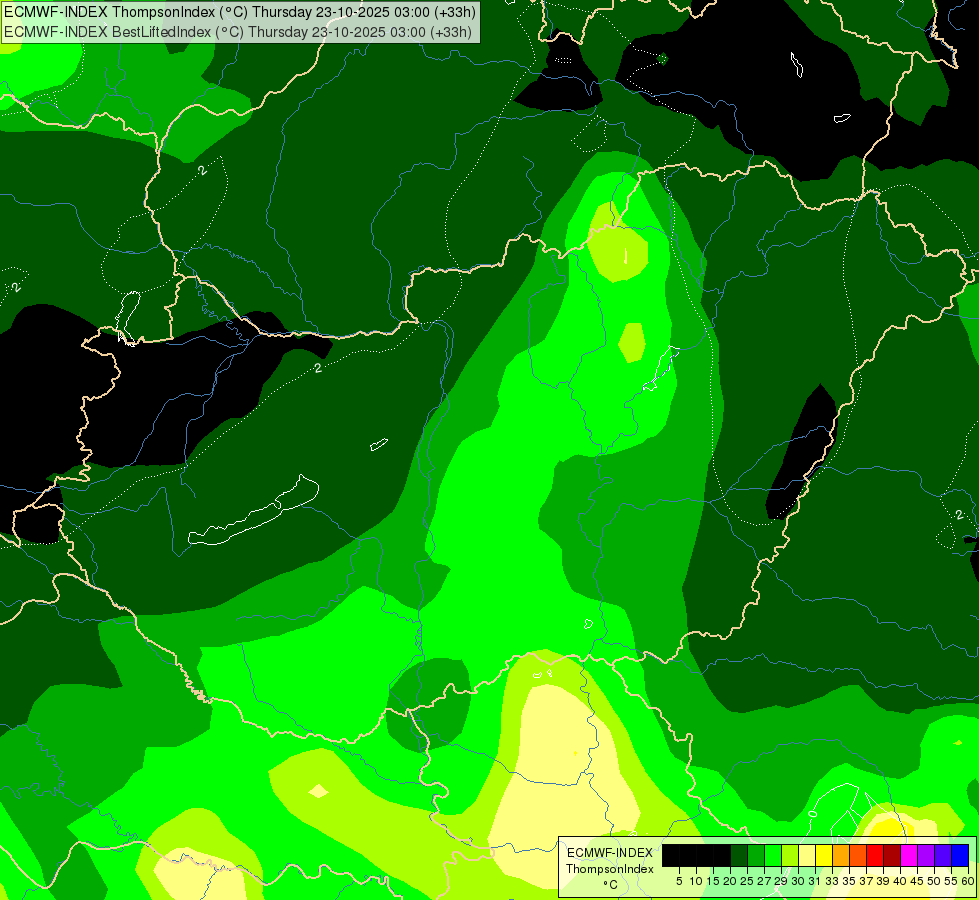This screenshot has width=979, height=900.
Task: Click the ThompsonIndex text in the legend
Action: [610, 869]
